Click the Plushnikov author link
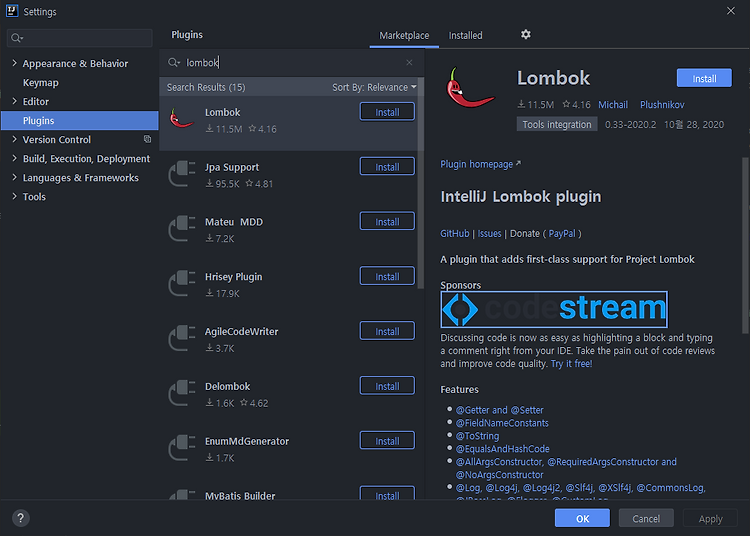This screenshot has width=750, height=536. tap(662, 105)
